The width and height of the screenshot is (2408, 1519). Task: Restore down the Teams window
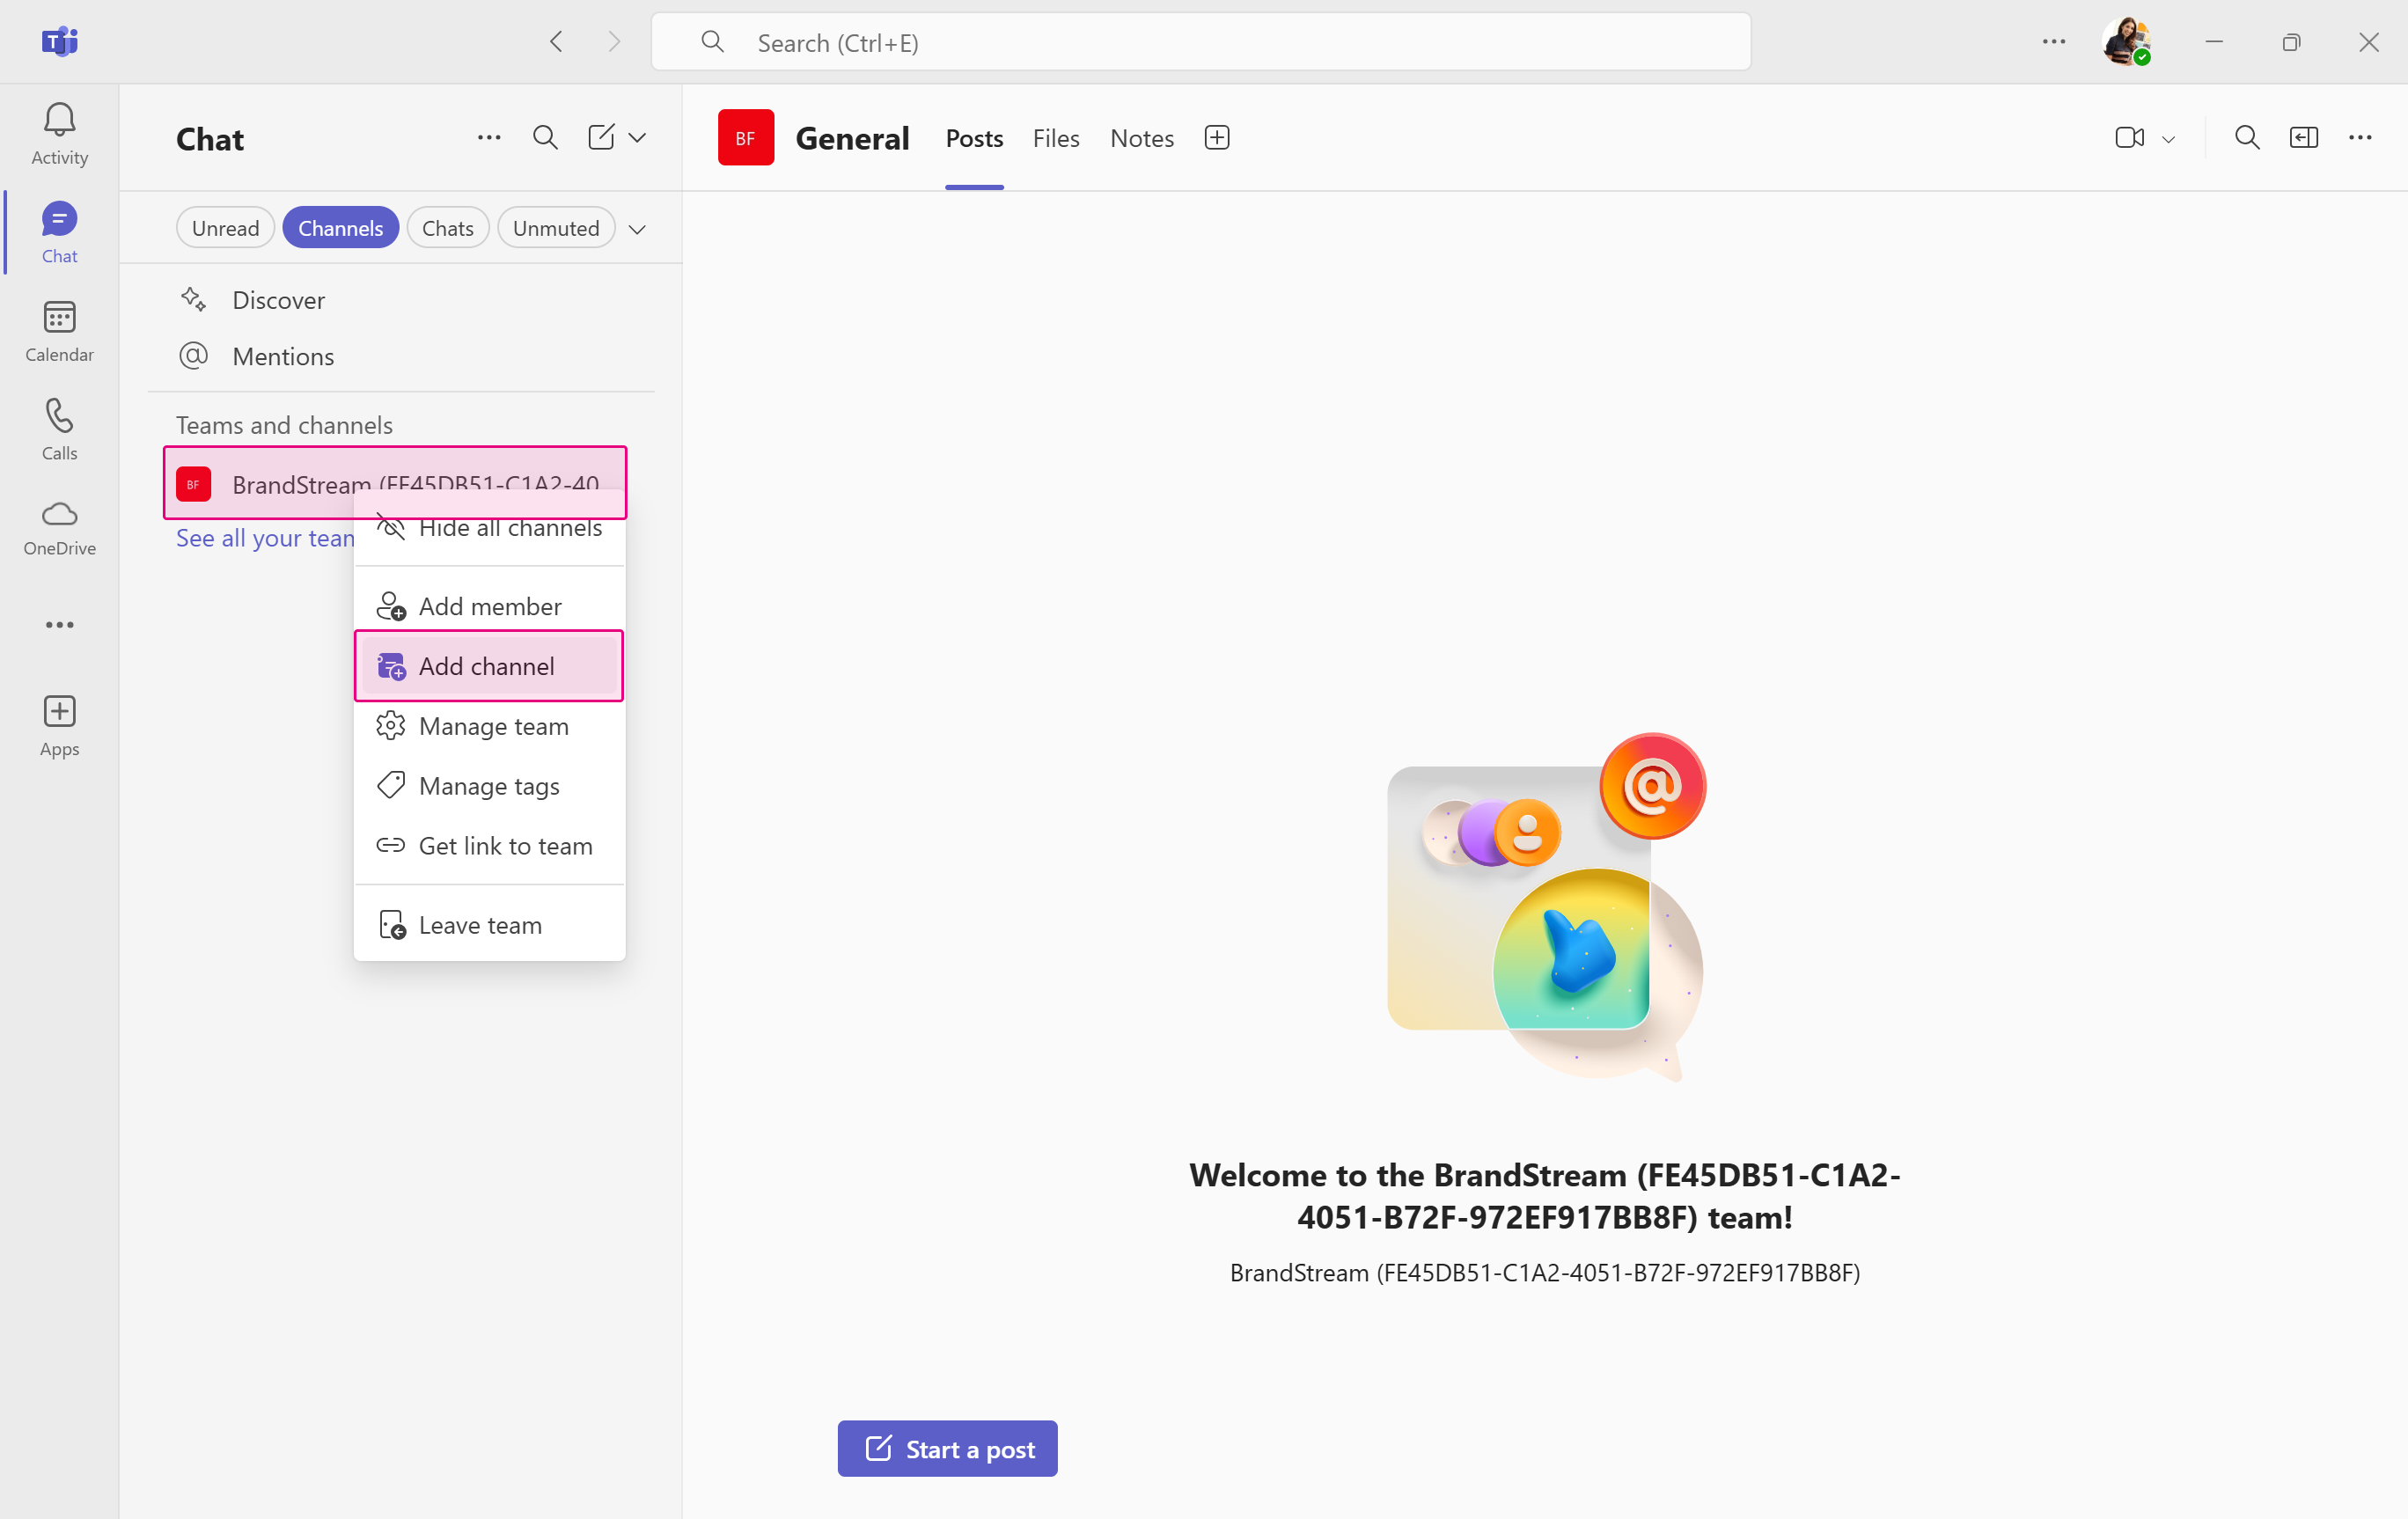[2291, 42]
